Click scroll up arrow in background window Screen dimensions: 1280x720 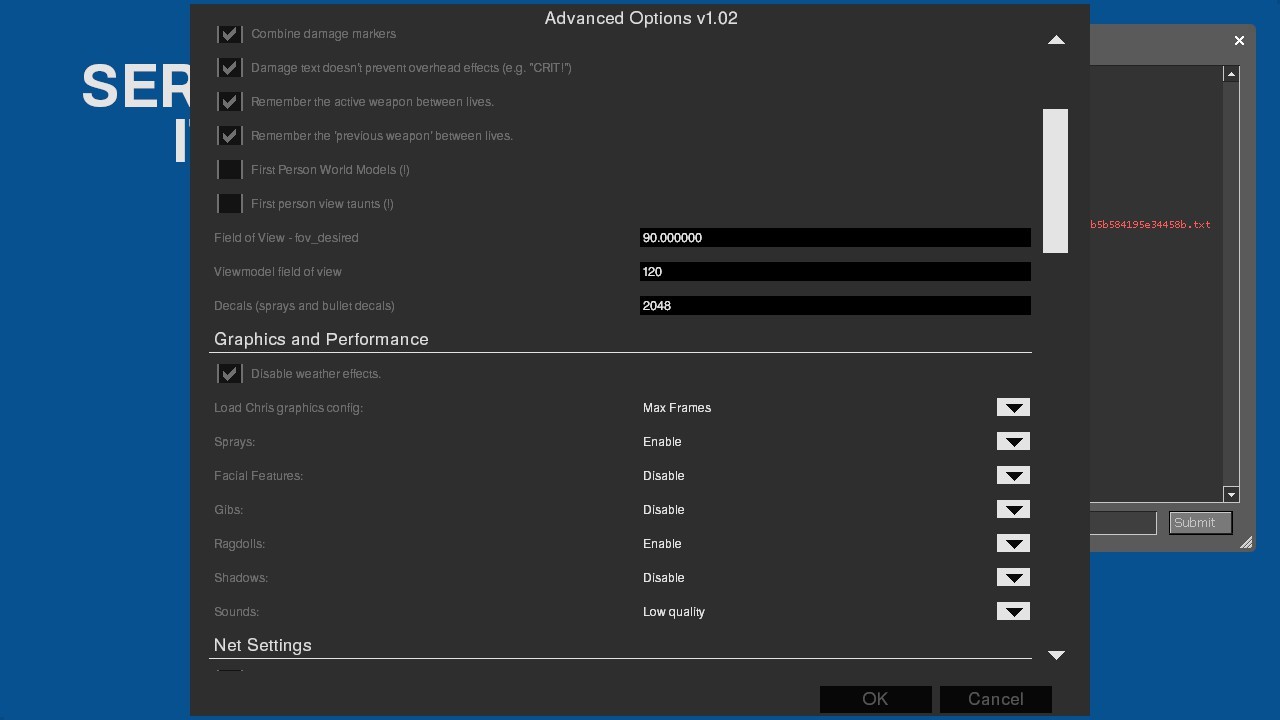(1231, 74)
